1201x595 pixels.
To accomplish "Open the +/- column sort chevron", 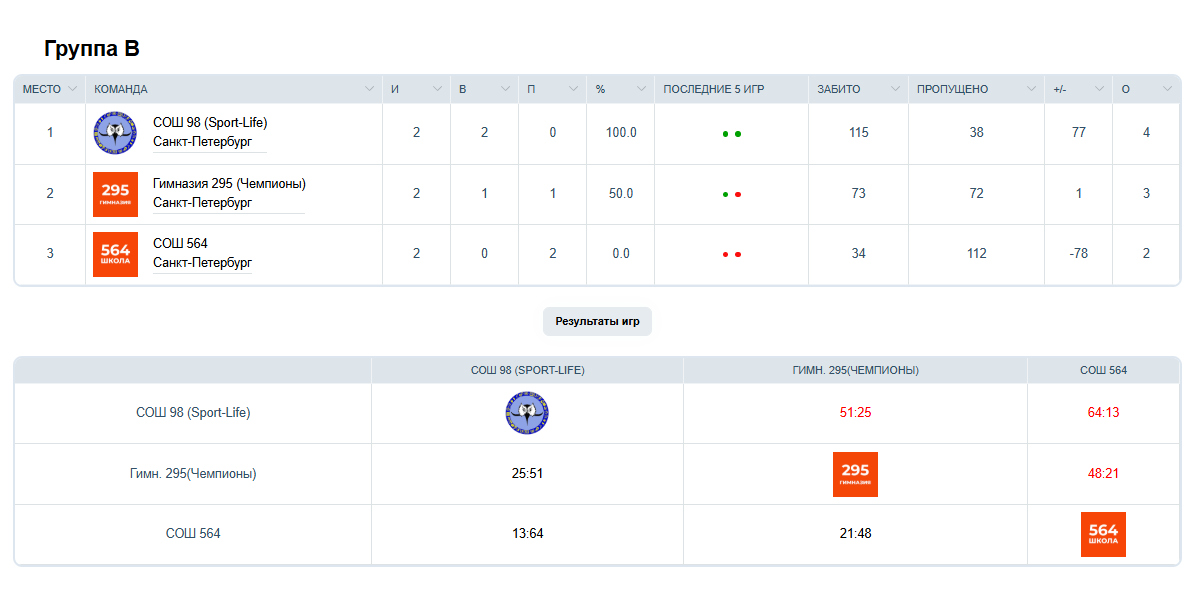I will tap(1099, 89).
